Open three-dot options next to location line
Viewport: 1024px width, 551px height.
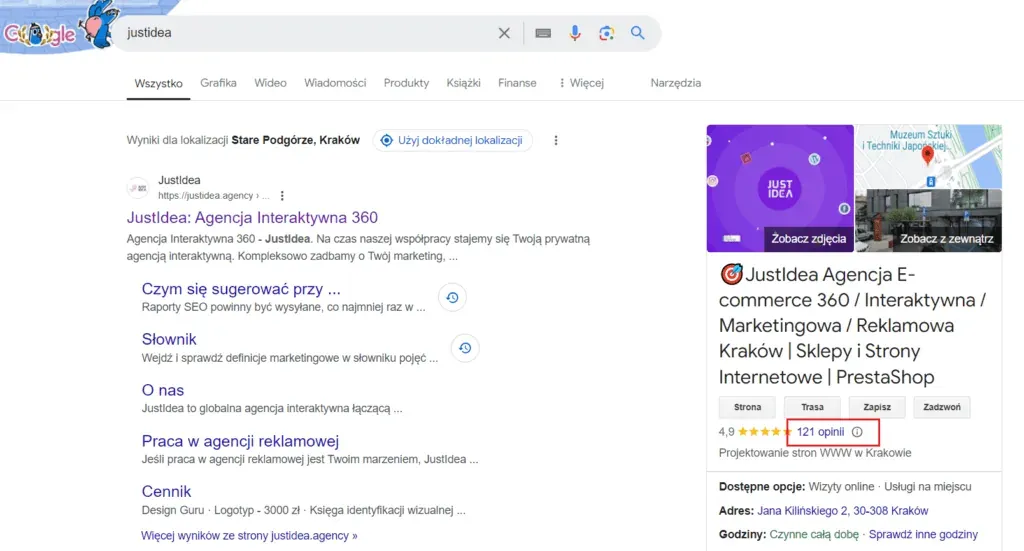coord(556,140)
